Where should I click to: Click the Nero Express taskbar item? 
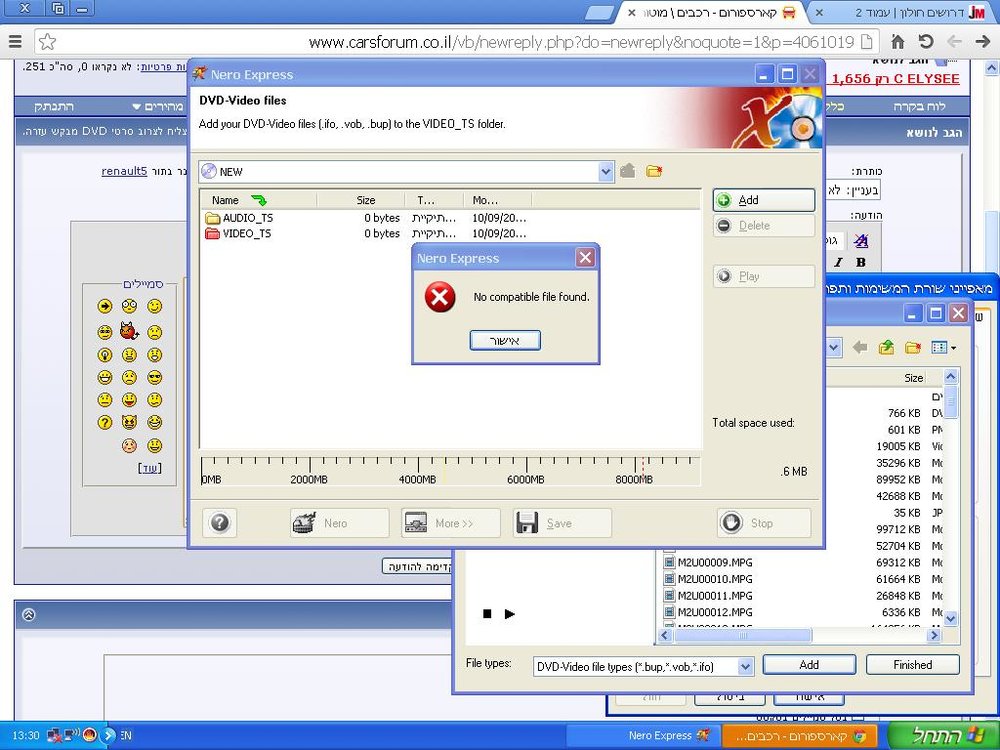tap(642, 735)
